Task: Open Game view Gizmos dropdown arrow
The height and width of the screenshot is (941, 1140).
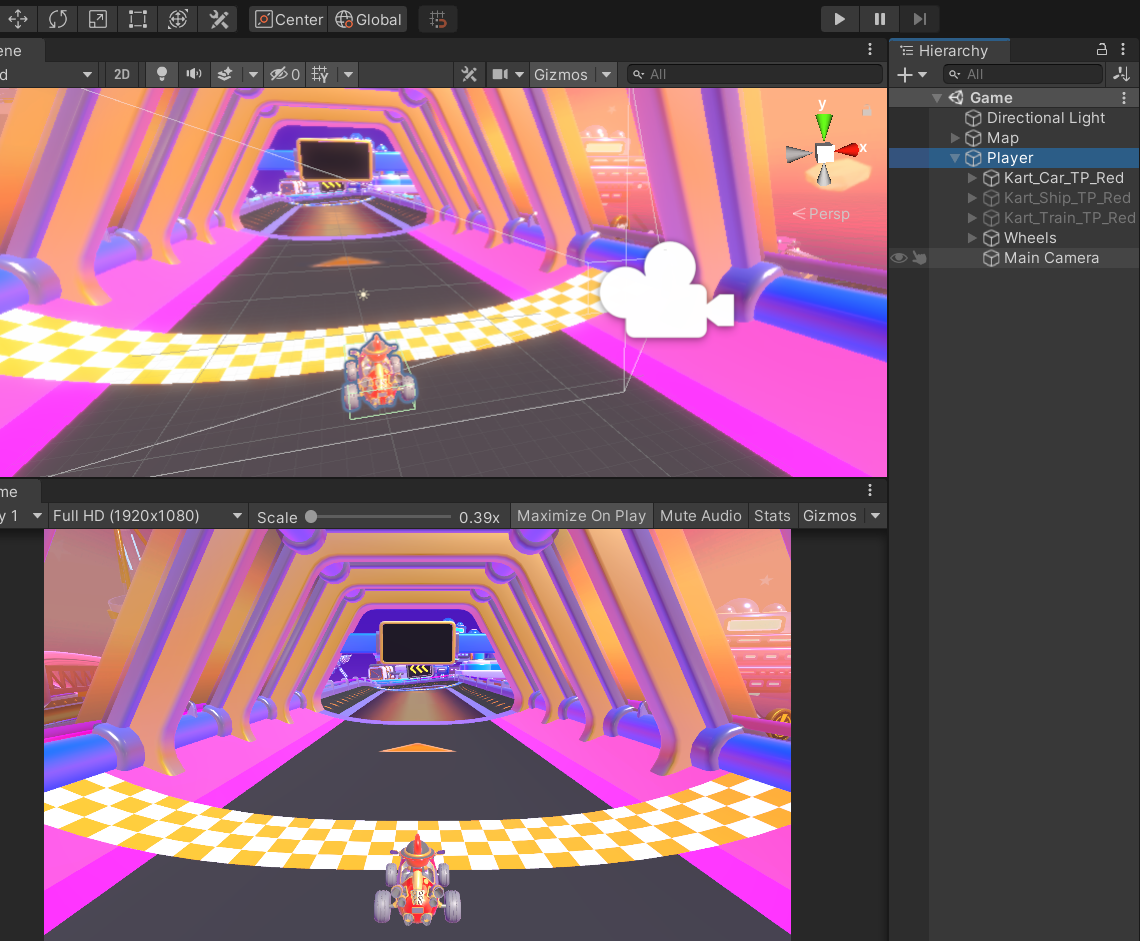Action: coord(875,516)
